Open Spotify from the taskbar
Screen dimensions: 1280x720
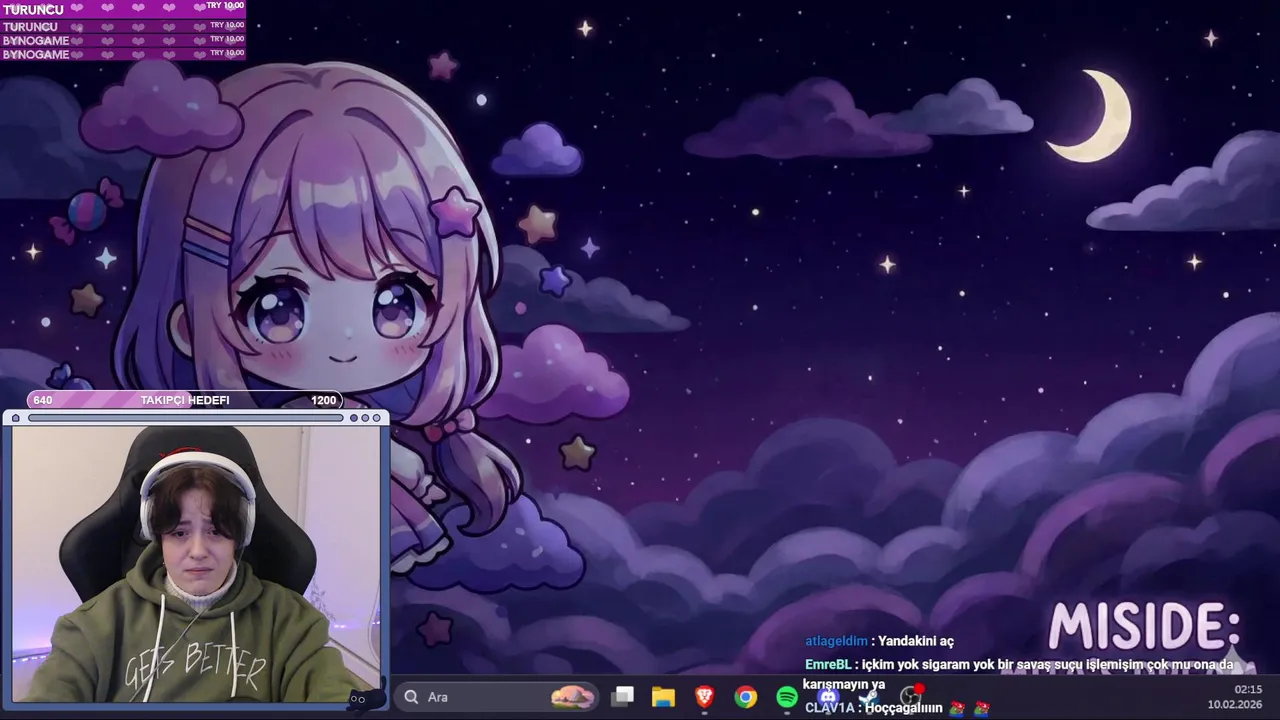pyautogui.click(x=787, y=697)
